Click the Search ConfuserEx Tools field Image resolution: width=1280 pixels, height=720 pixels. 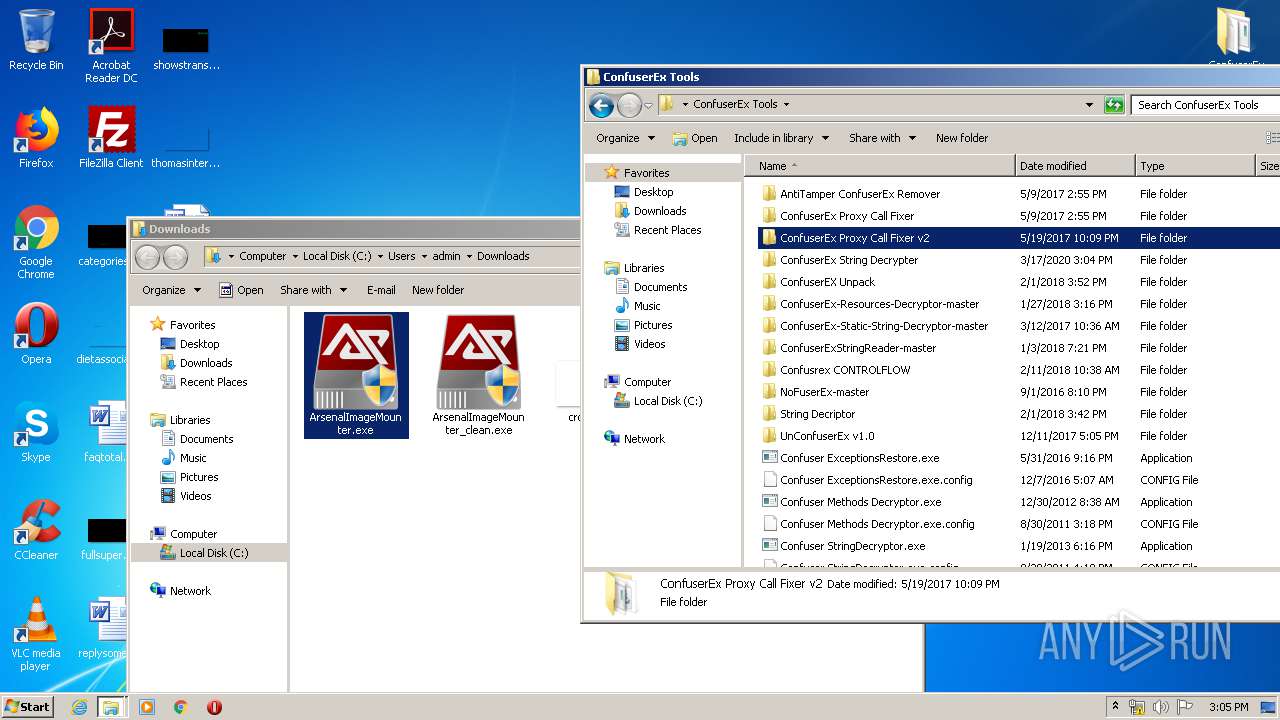tap(1206, 104)
